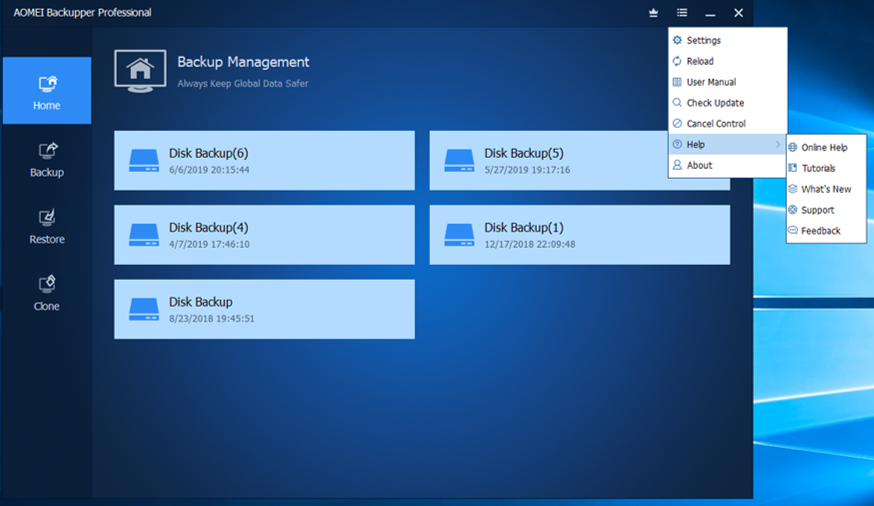Image resolution: width=874 pixels, height=506 pixels.
Task: Click the disk icon of Disk Backup(1)
Action: click(459, 235)
